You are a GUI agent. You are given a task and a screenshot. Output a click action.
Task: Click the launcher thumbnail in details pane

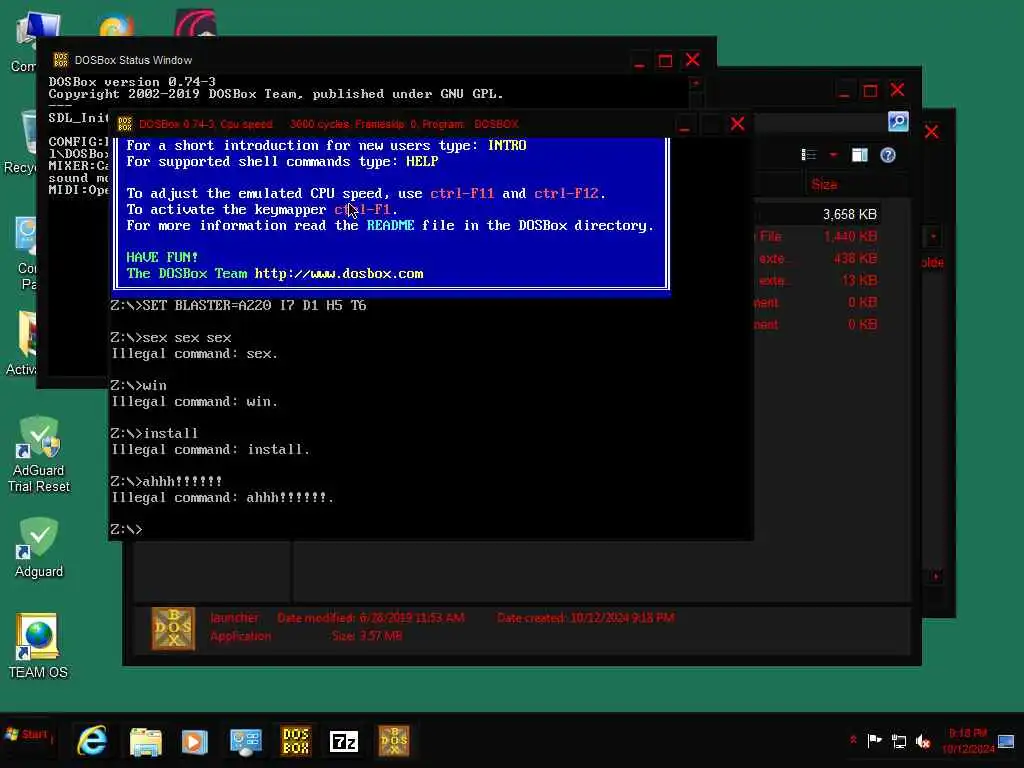click(173, 629)
